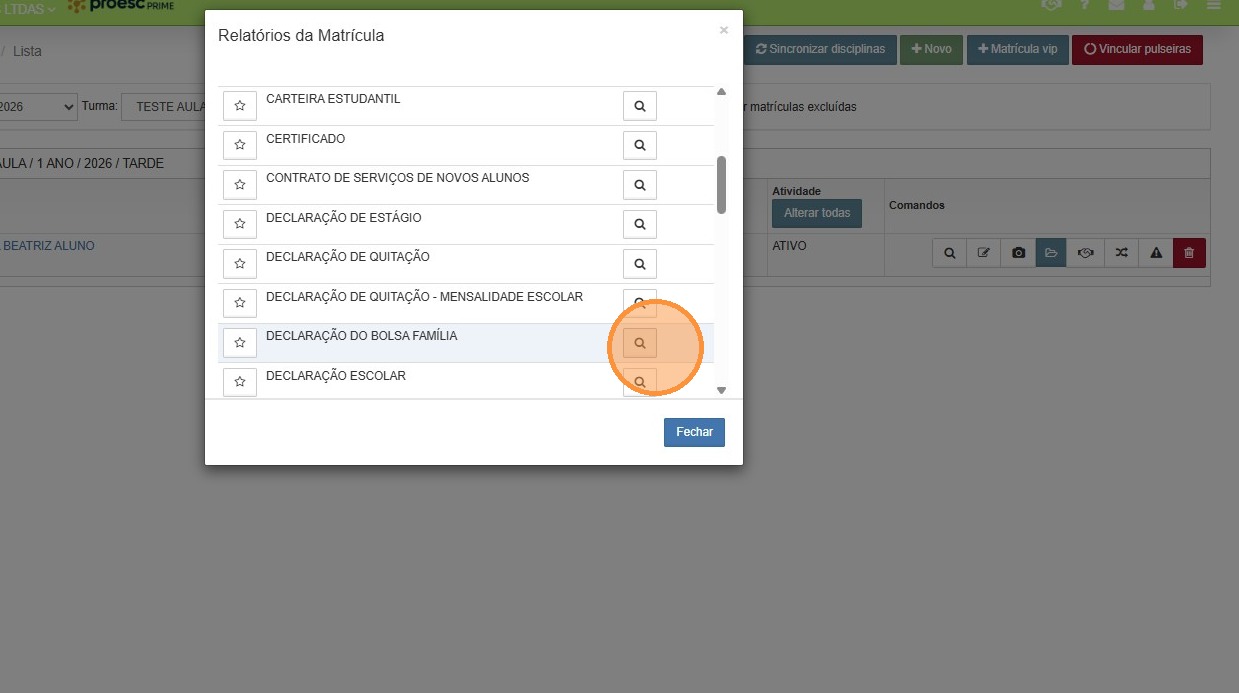This screenshot has height=693, width=1239.
Task: Preview the DECLARAÇÃO DE QUITAÇÃO report with its magnifier
Action: point(640,264)
